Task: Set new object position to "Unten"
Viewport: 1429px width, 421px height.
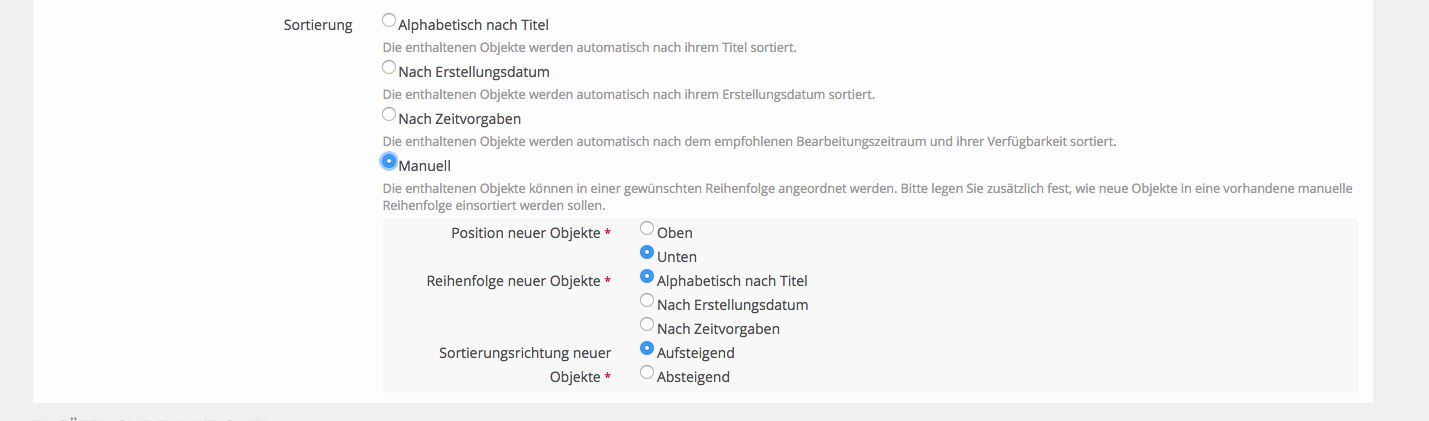Action: click(x=647, y=253)
